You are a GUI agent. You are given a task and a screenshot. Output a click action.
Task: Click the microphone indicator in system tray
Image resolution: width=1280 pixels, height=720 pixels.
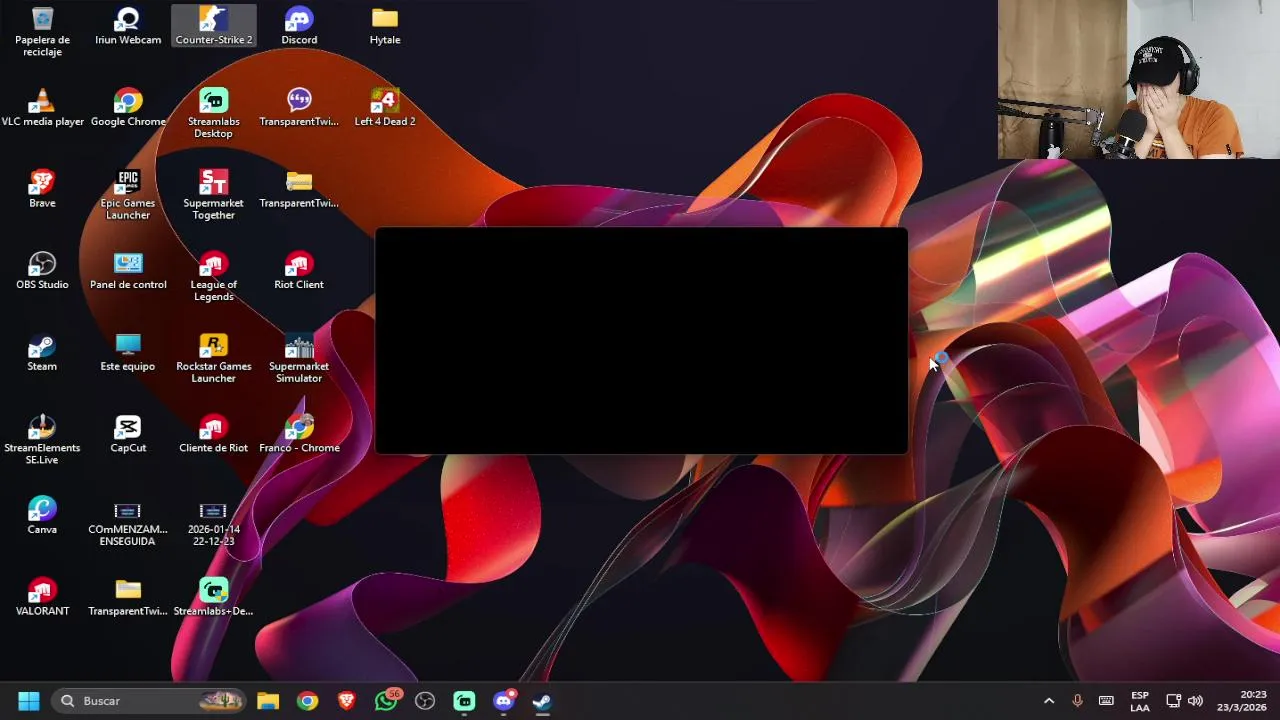click(1077, 701)
